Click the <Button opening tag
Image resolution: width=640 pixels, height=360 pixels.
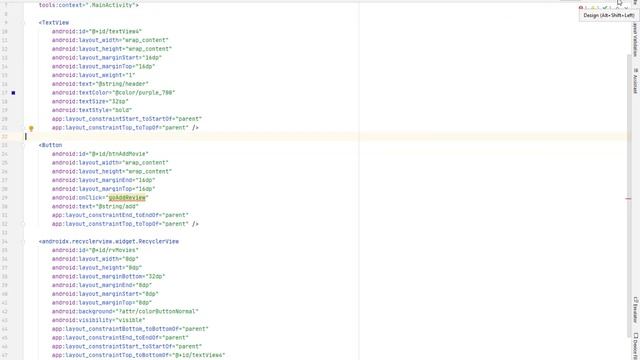tap(51, 145)
